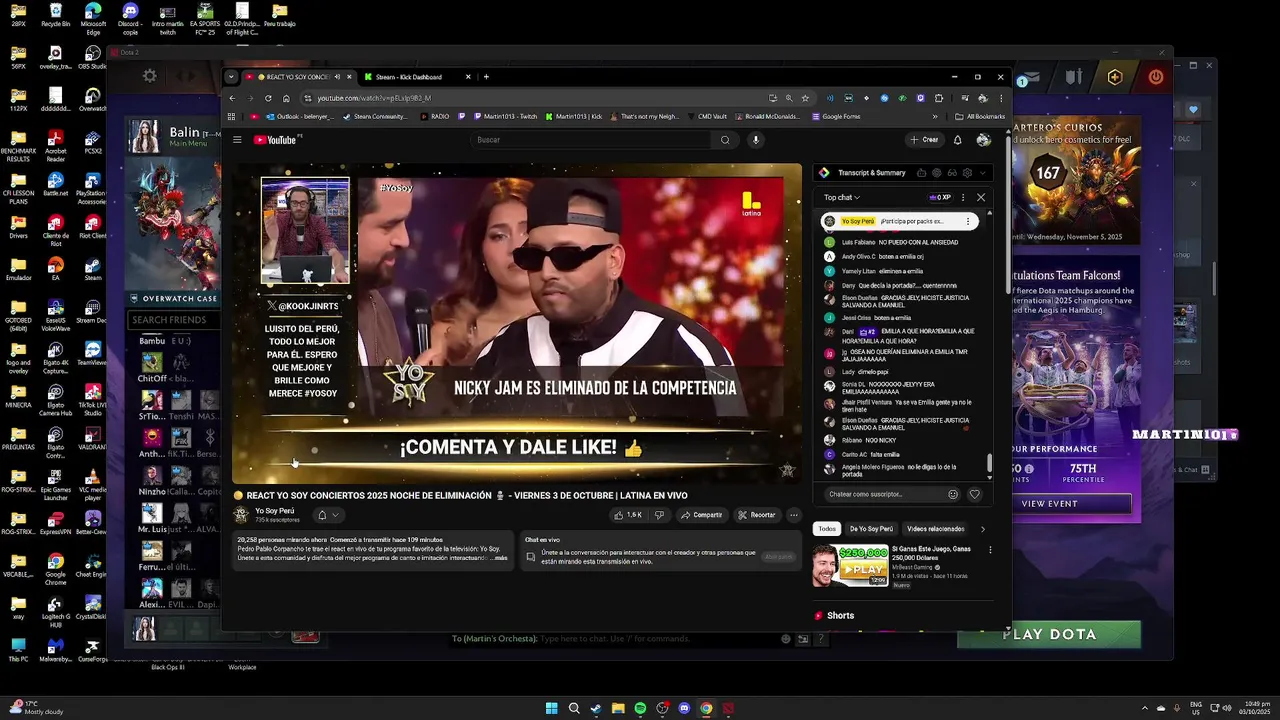Click the Crear button
Screen dimensions: 1280x720
924,140
